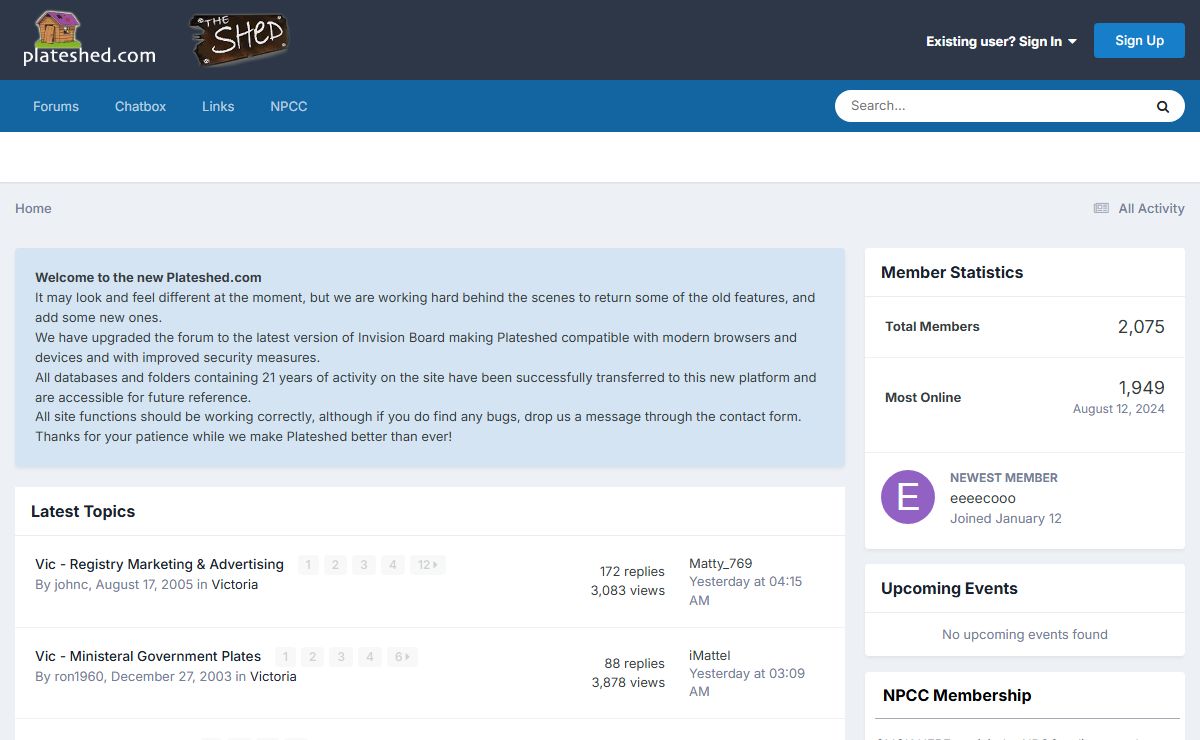Expand page 6 arrow in Ministeral Government Plates topic
Image resolution: width=1200 pixels, height=740 pixels.
402,657
